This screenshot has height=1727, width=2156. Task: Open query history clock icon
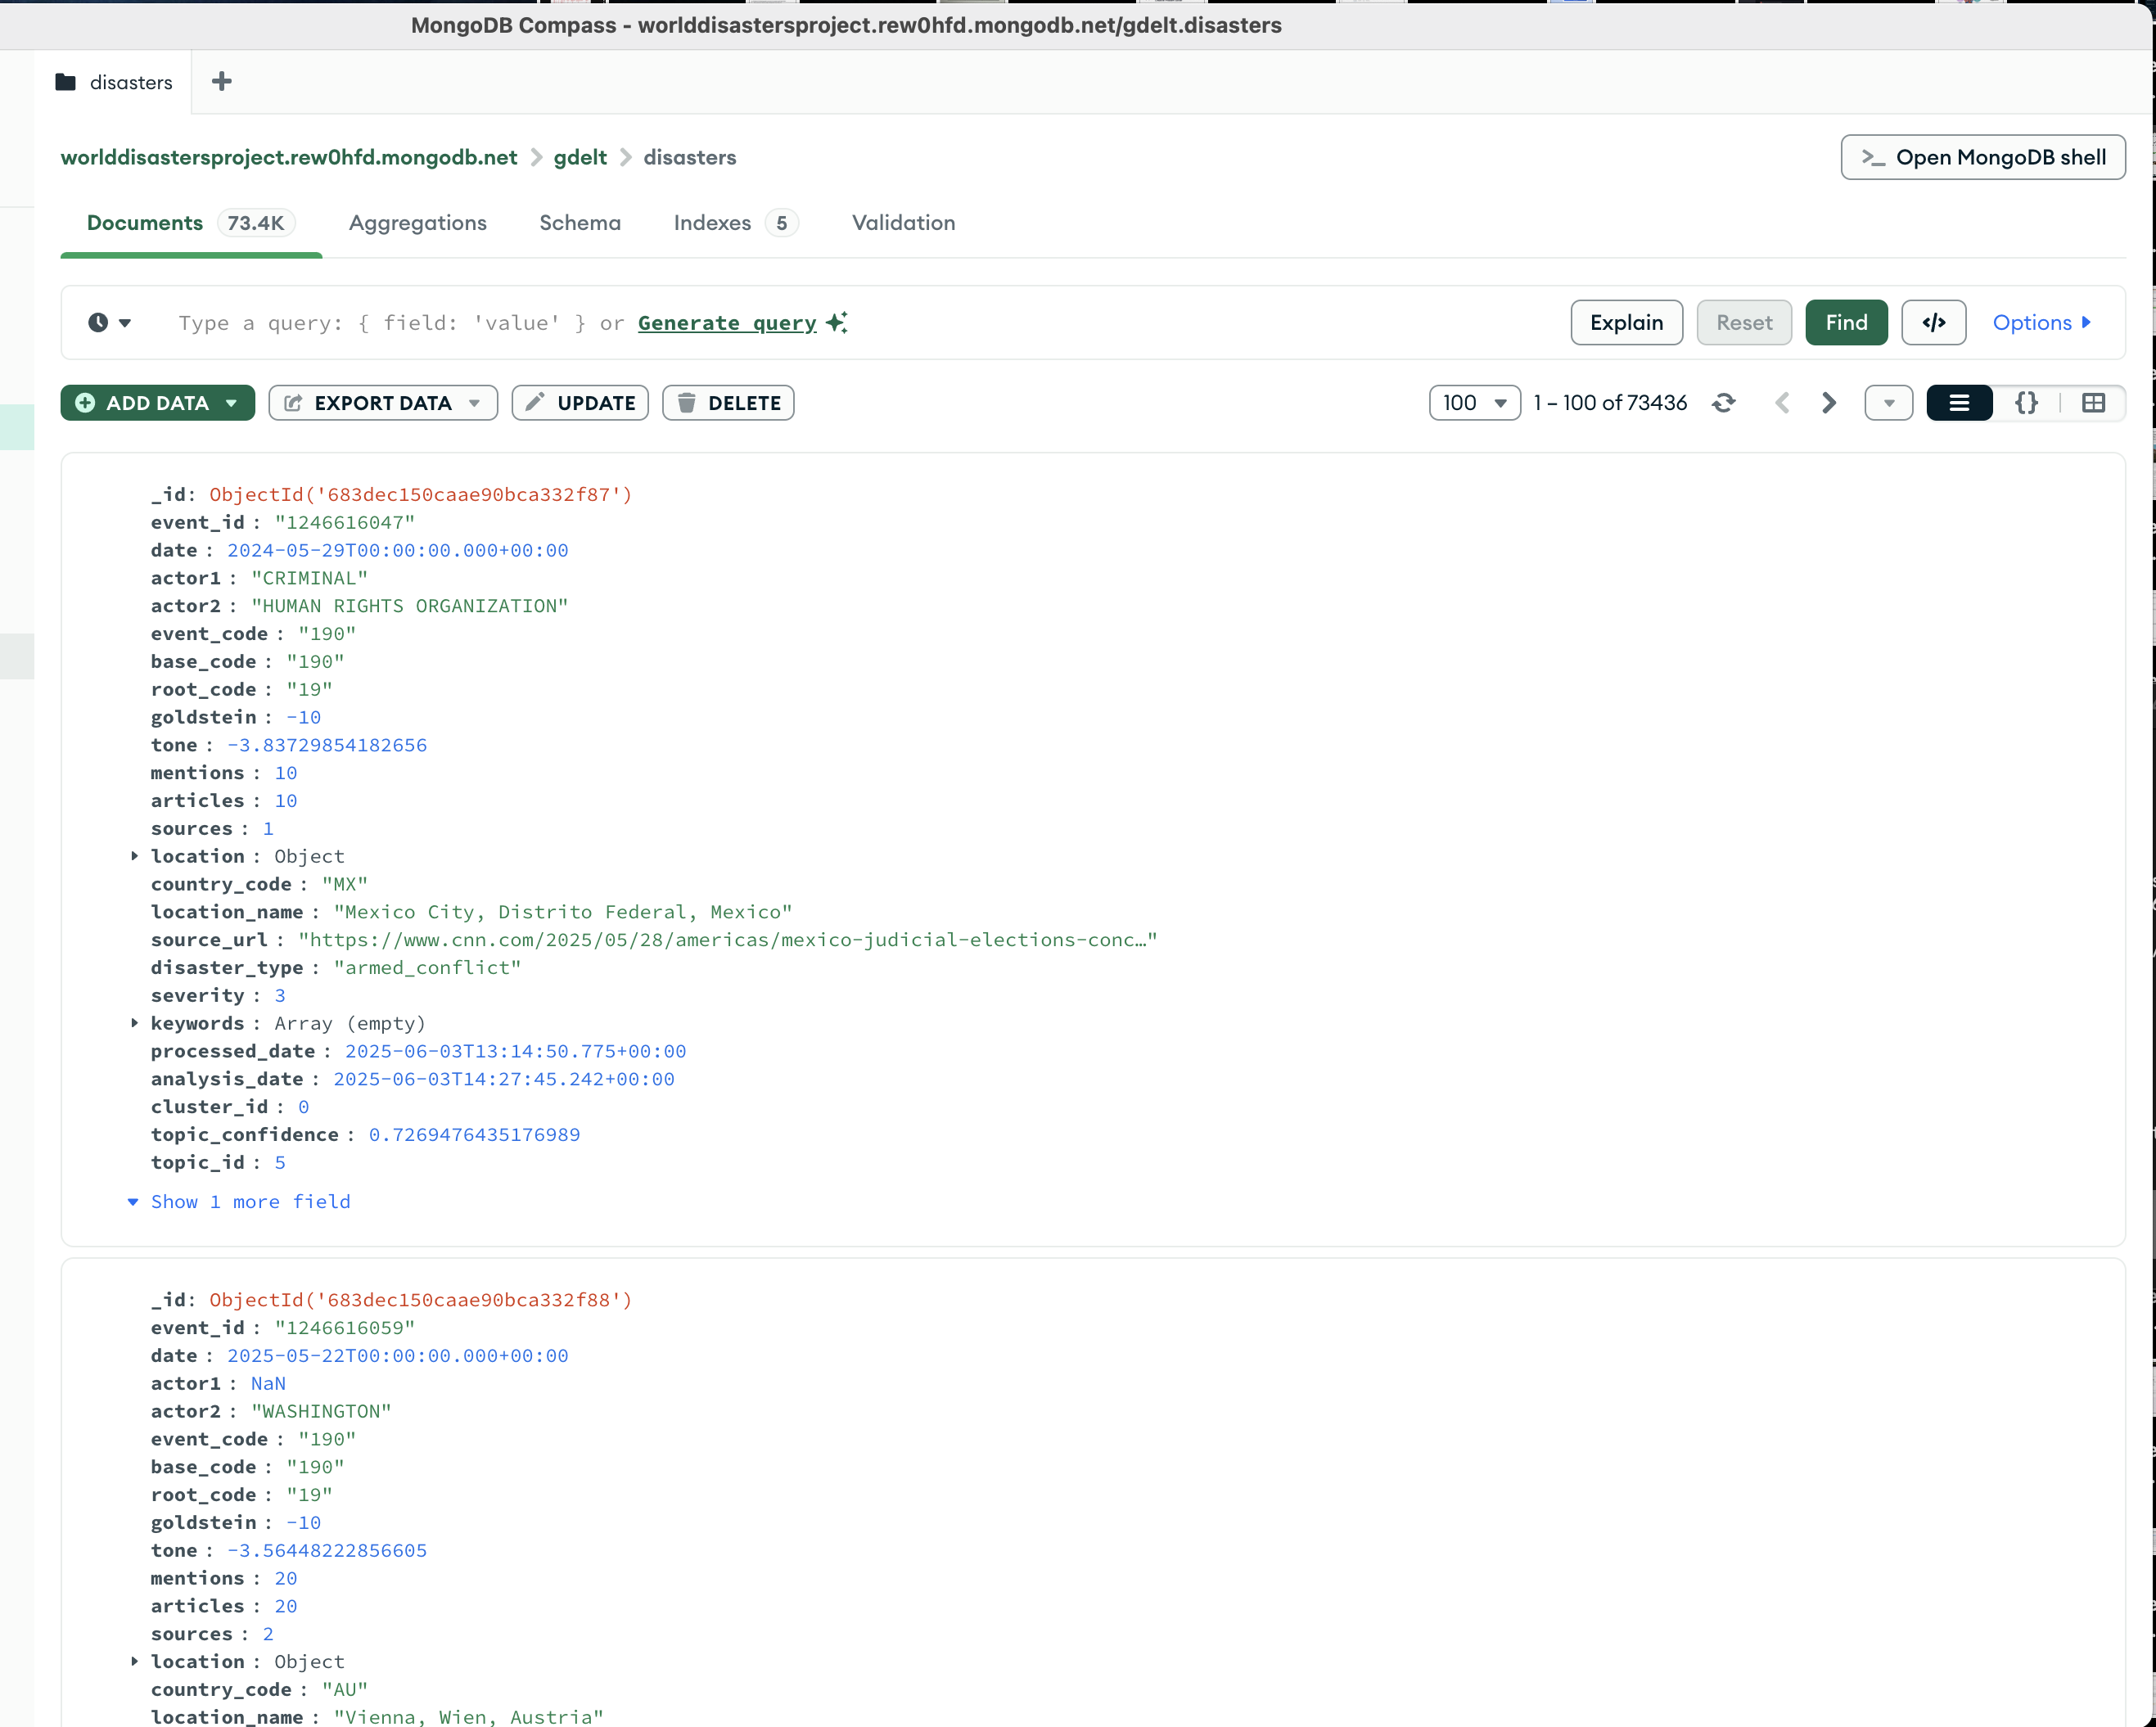point(98,322)
